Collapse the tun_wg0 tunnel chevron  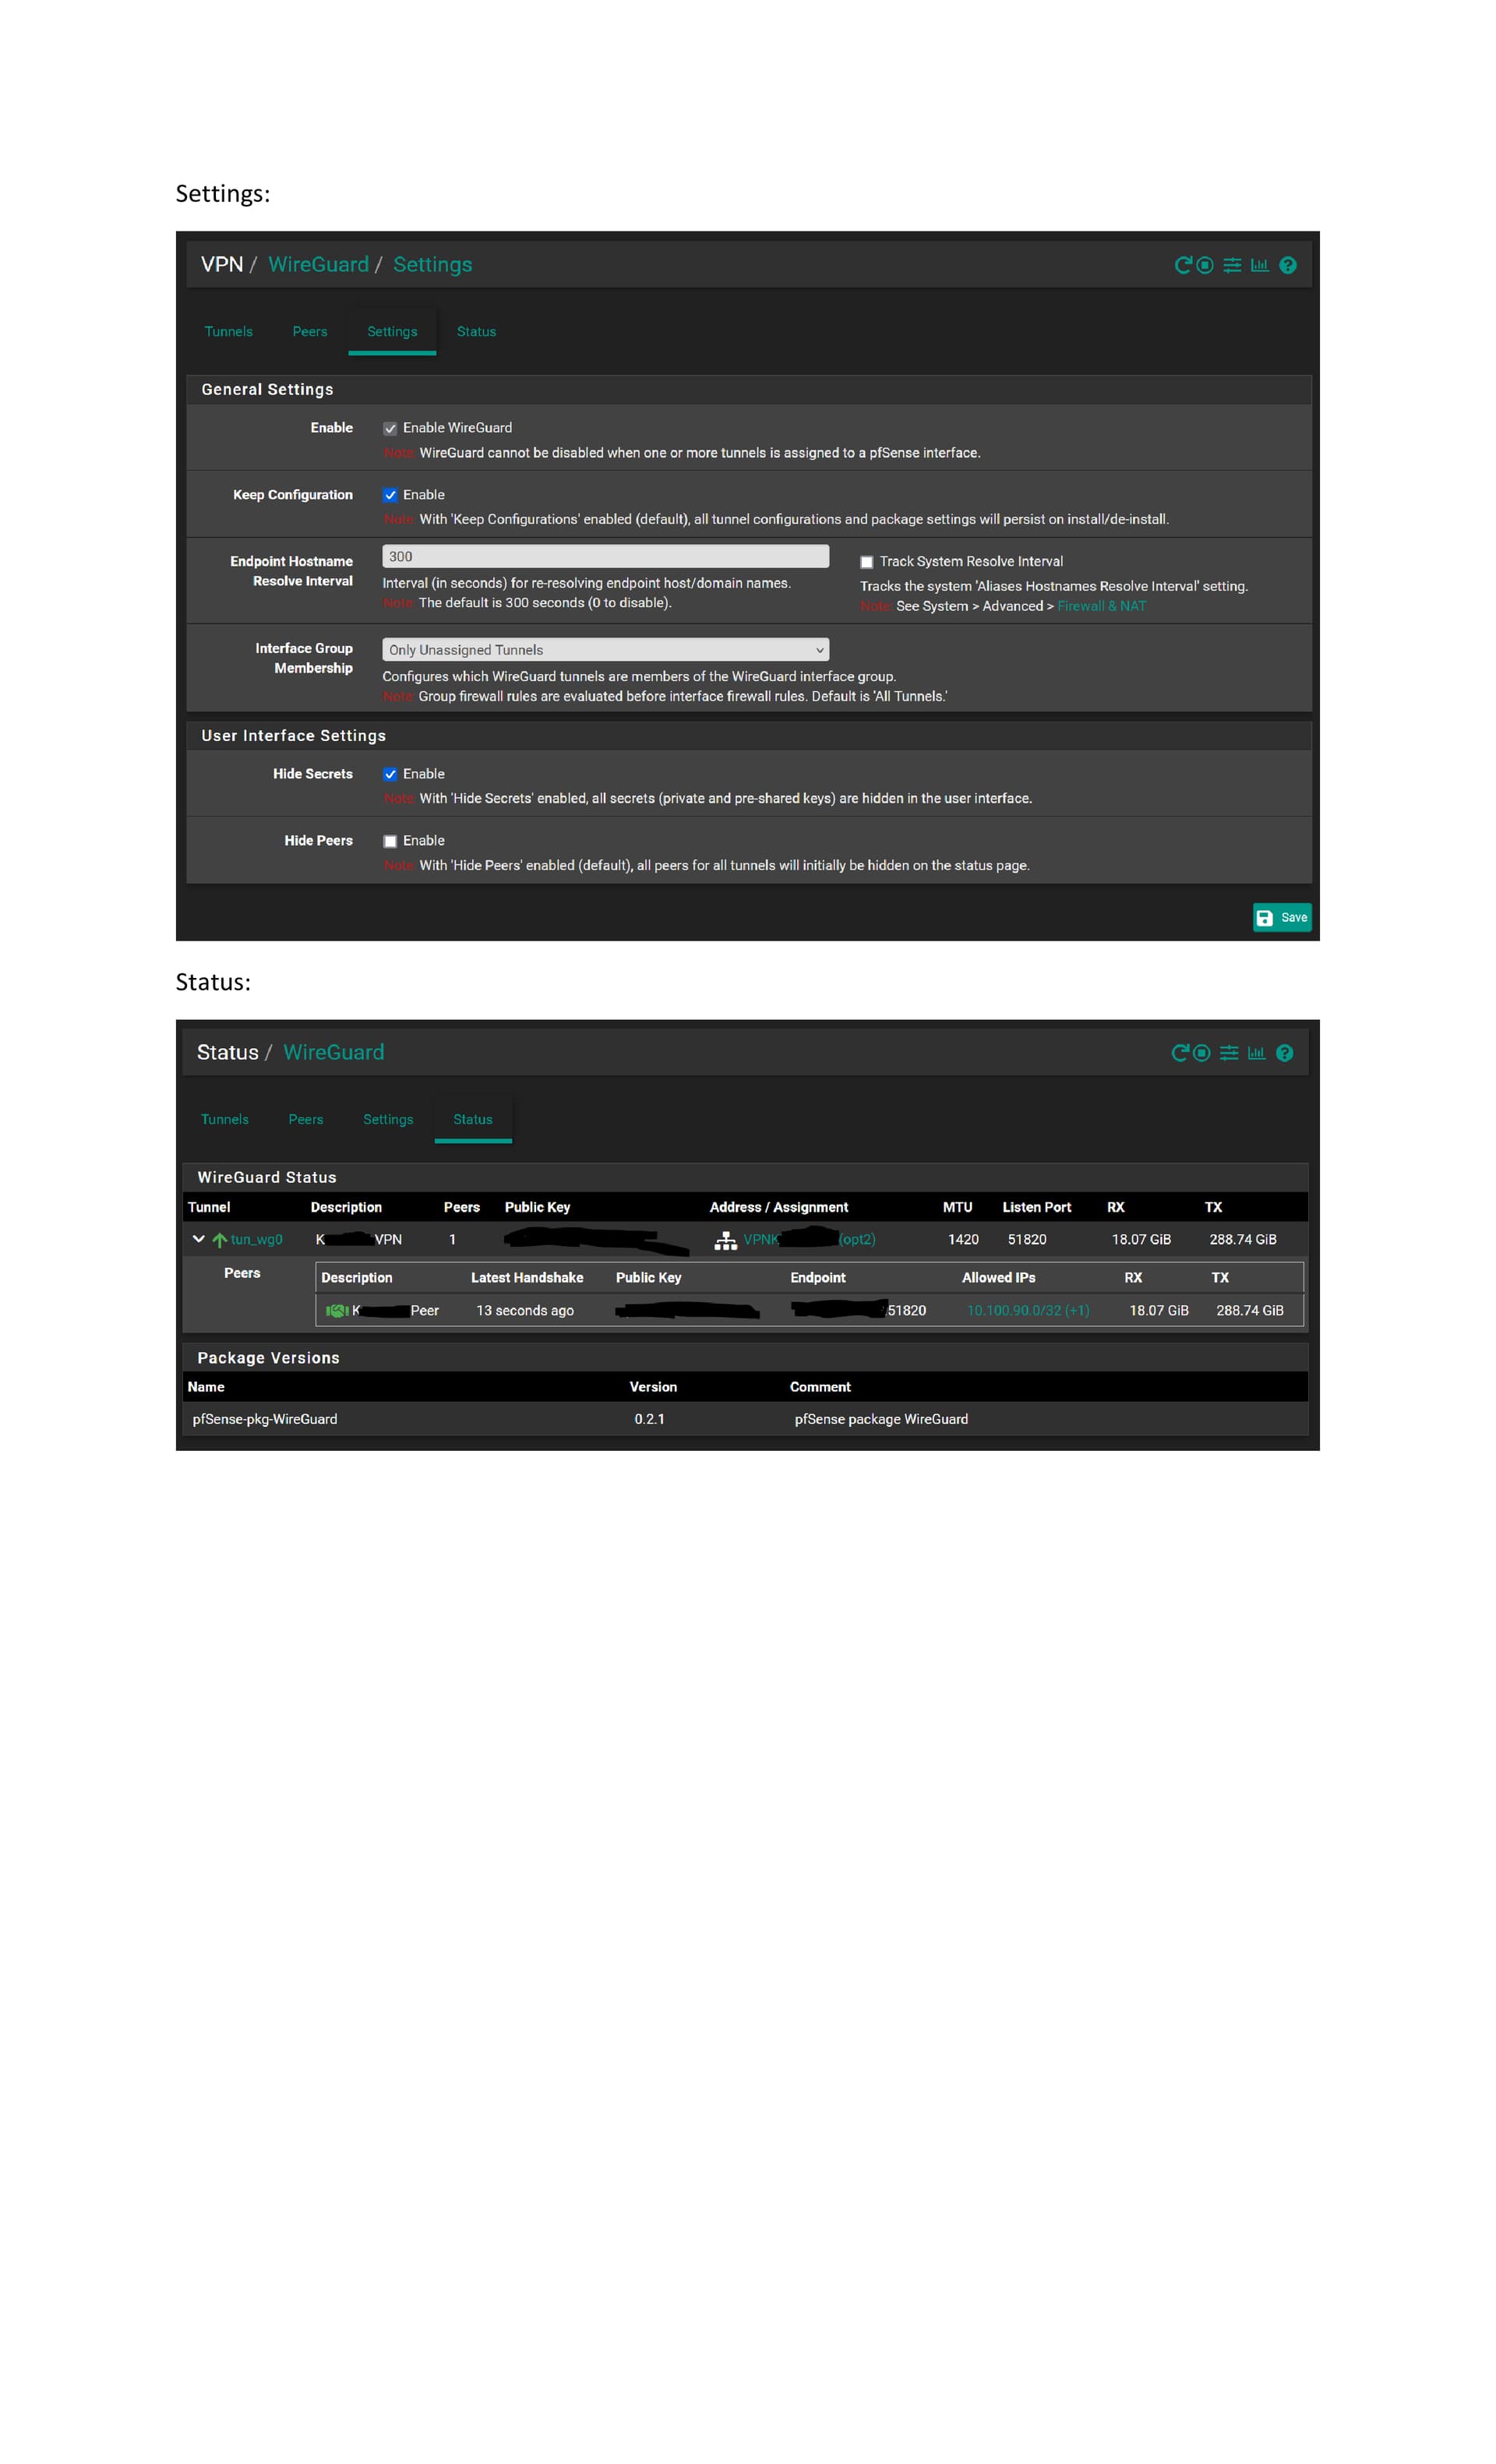click(x=198, y=1239)
